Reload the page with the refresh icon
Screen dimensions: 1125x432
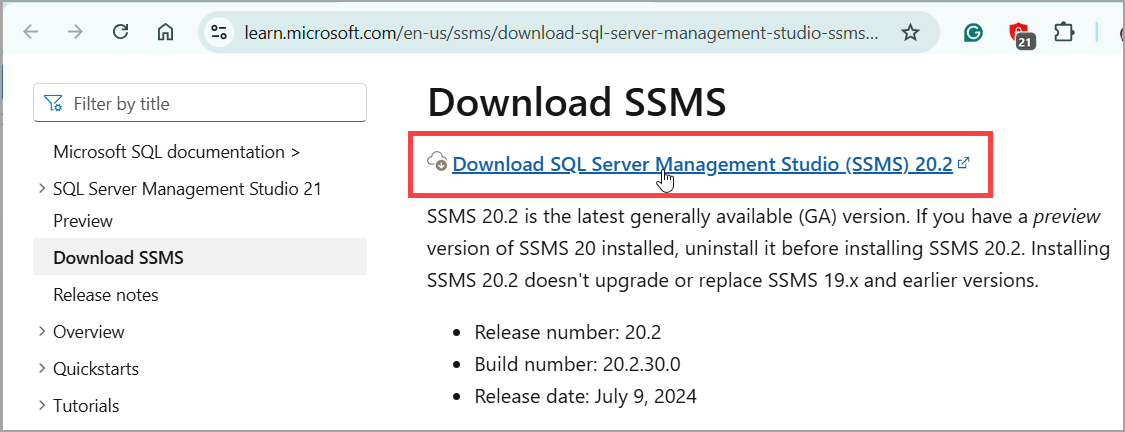(x=121, y=32)
